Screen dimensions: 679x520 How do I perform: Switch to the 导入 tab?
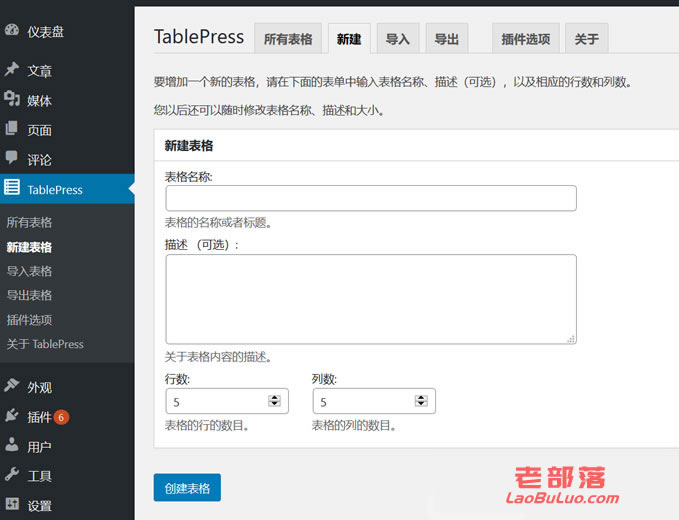[x=398, y=39]
